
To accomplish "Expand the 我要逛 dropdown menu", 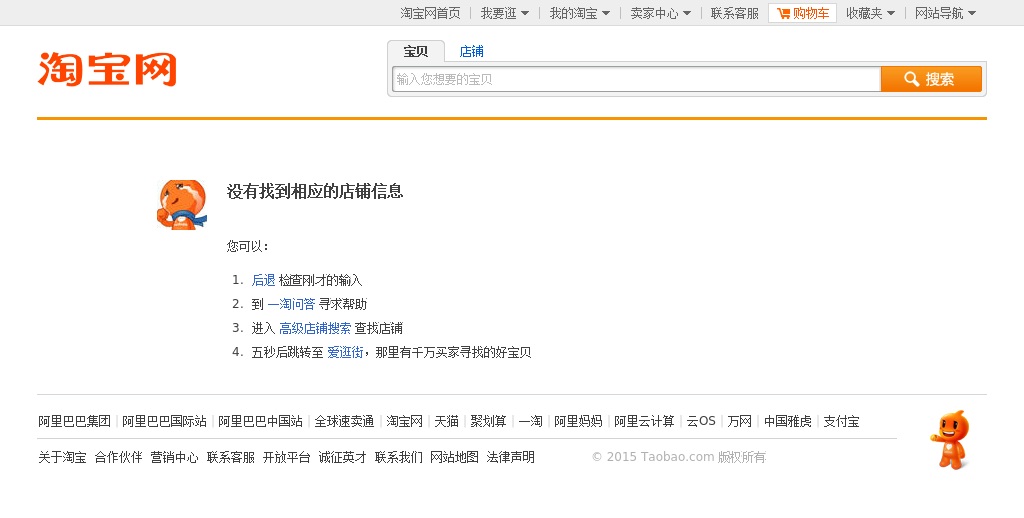I will coord(504,13).
